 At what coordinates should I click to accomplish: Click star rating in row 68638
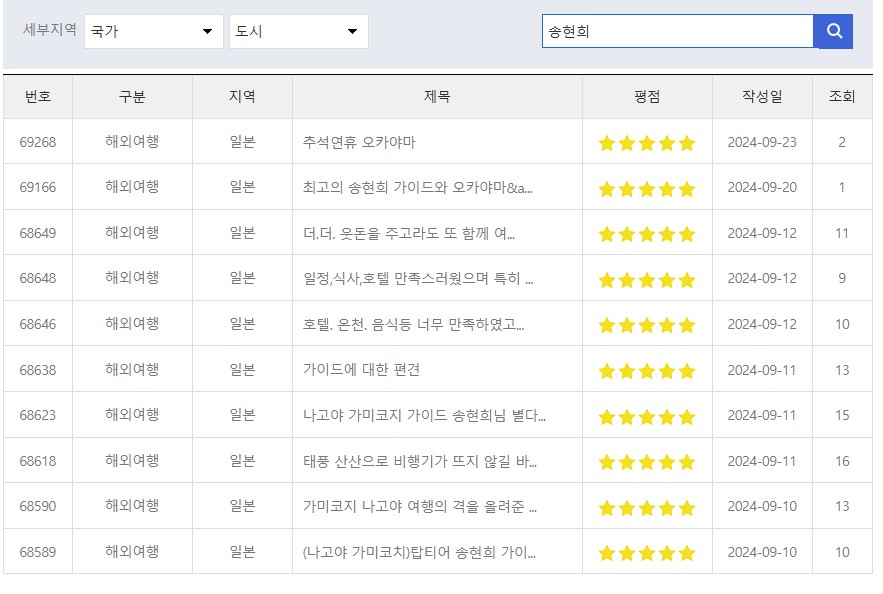coord(647,372)
